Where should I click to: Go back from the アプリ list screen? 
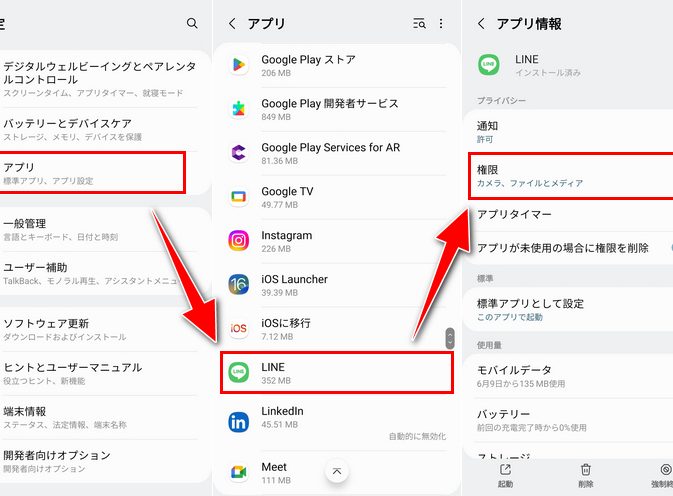[x=232, y=23]
